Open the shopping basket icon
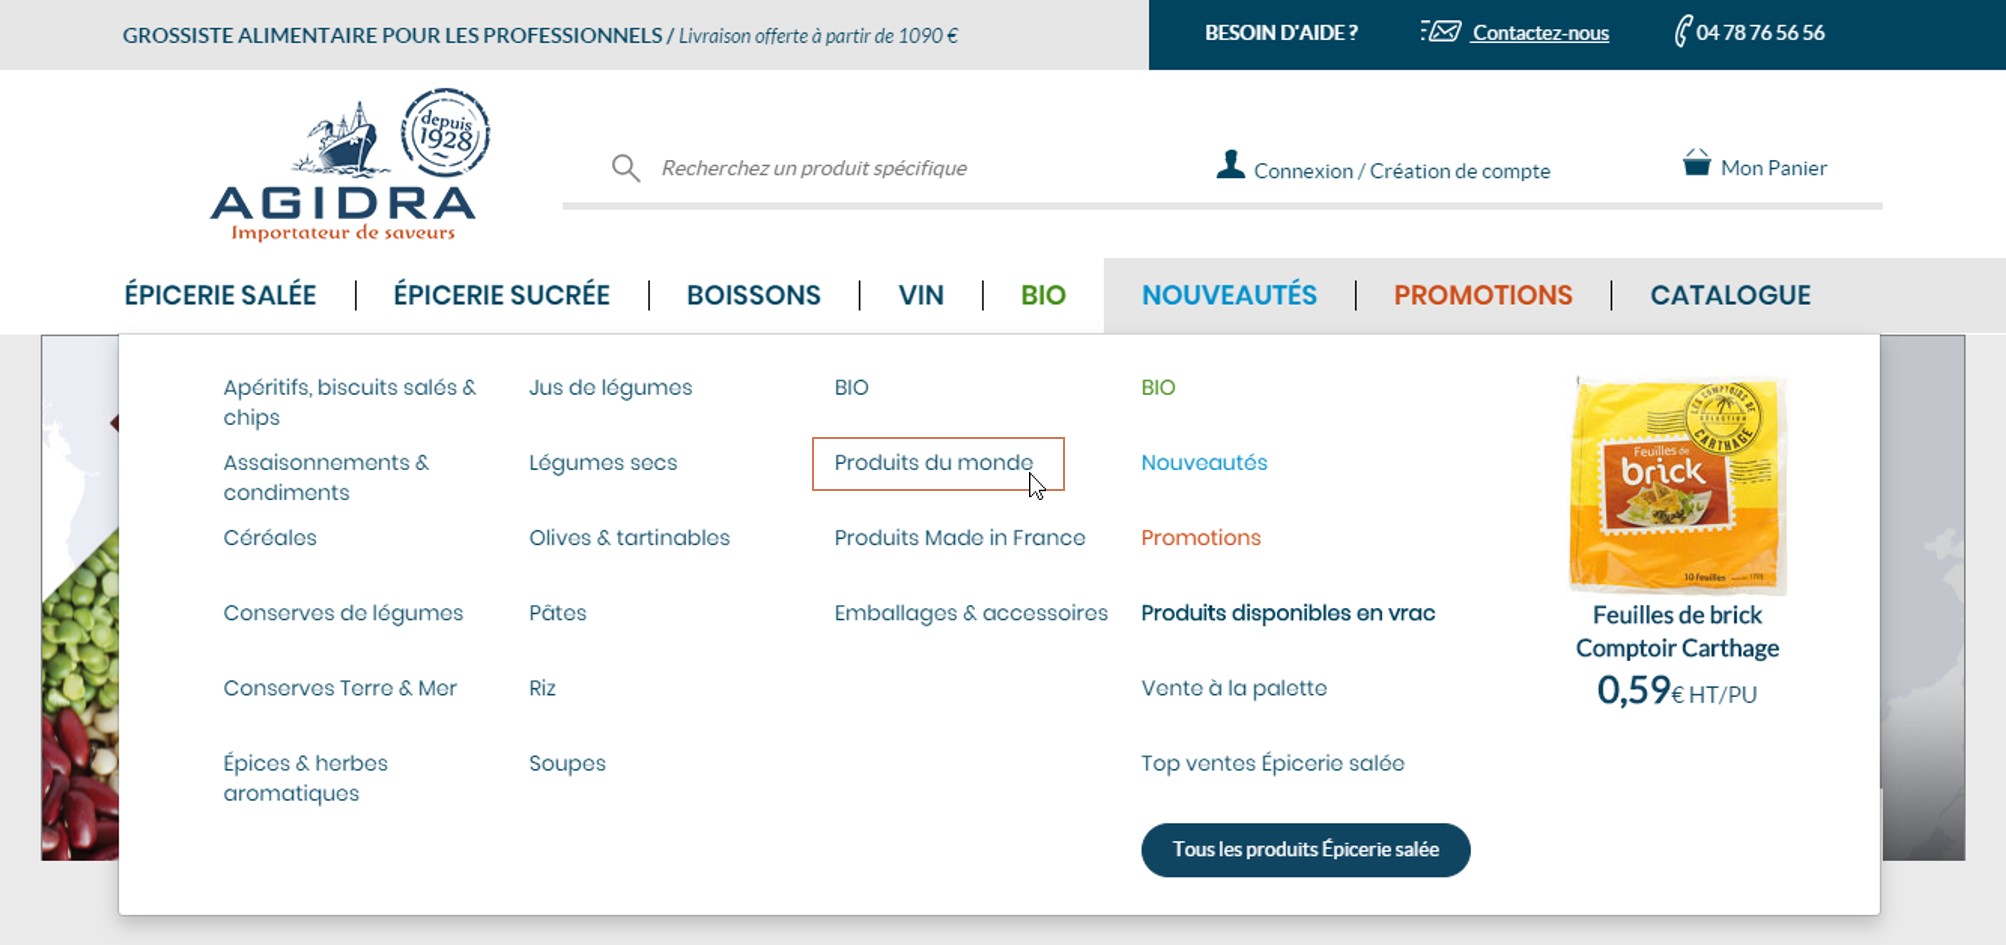The width and height of the screenshot is (2006, 945). 1696,163
